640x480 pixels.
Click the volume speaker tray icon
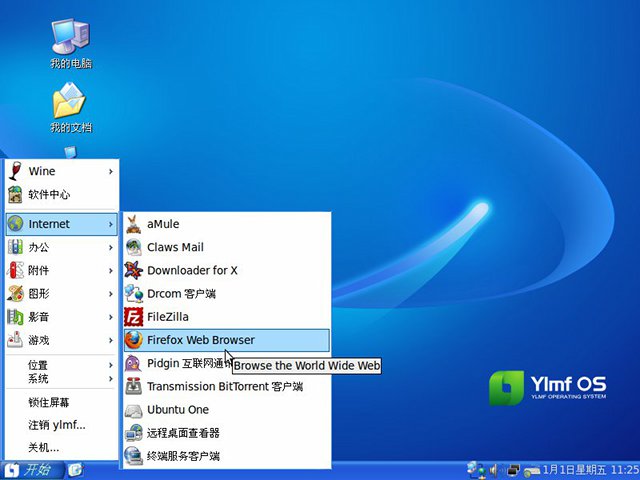pos(494,471)
